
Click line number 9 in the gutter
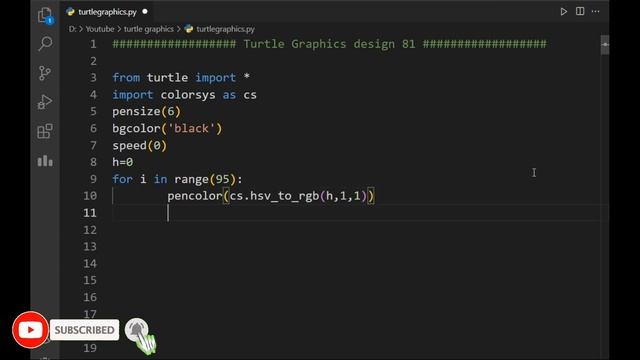[93, 179]
